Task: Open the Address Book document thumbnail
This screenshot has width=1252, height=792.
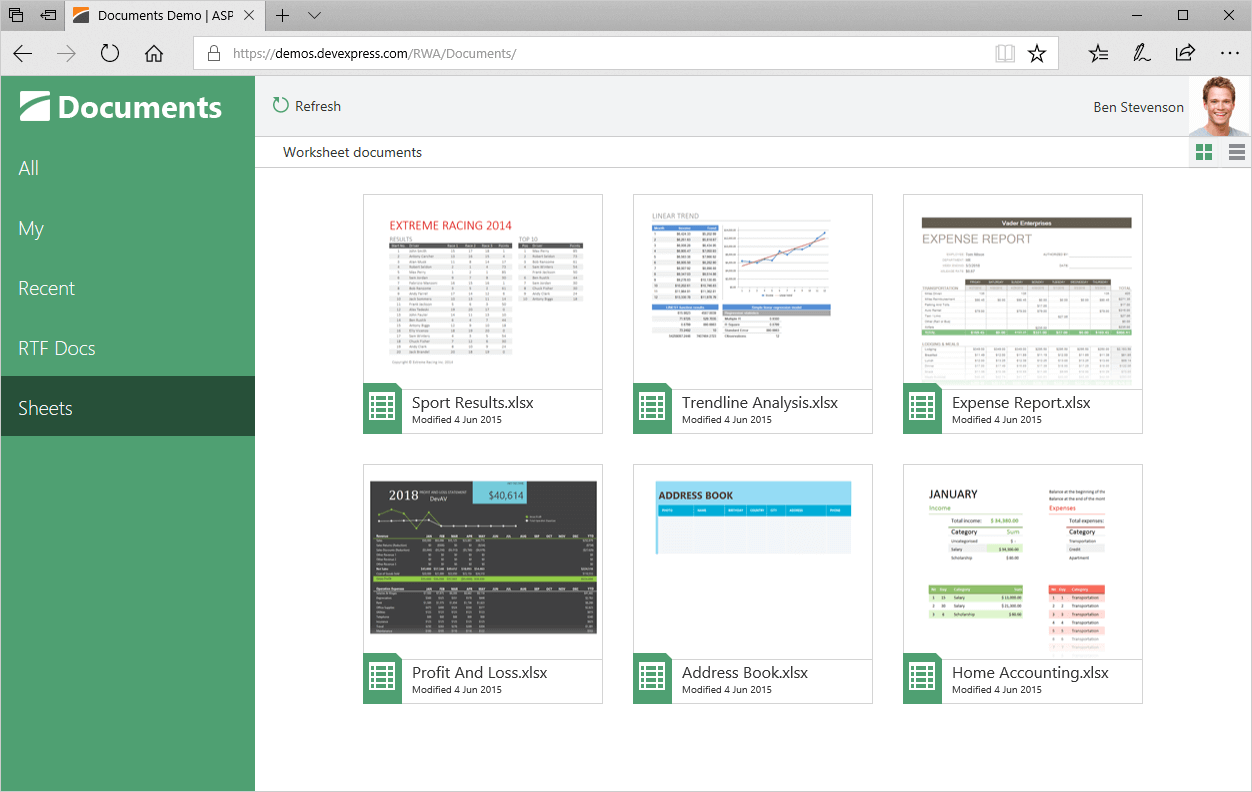Action: point(752,562)
